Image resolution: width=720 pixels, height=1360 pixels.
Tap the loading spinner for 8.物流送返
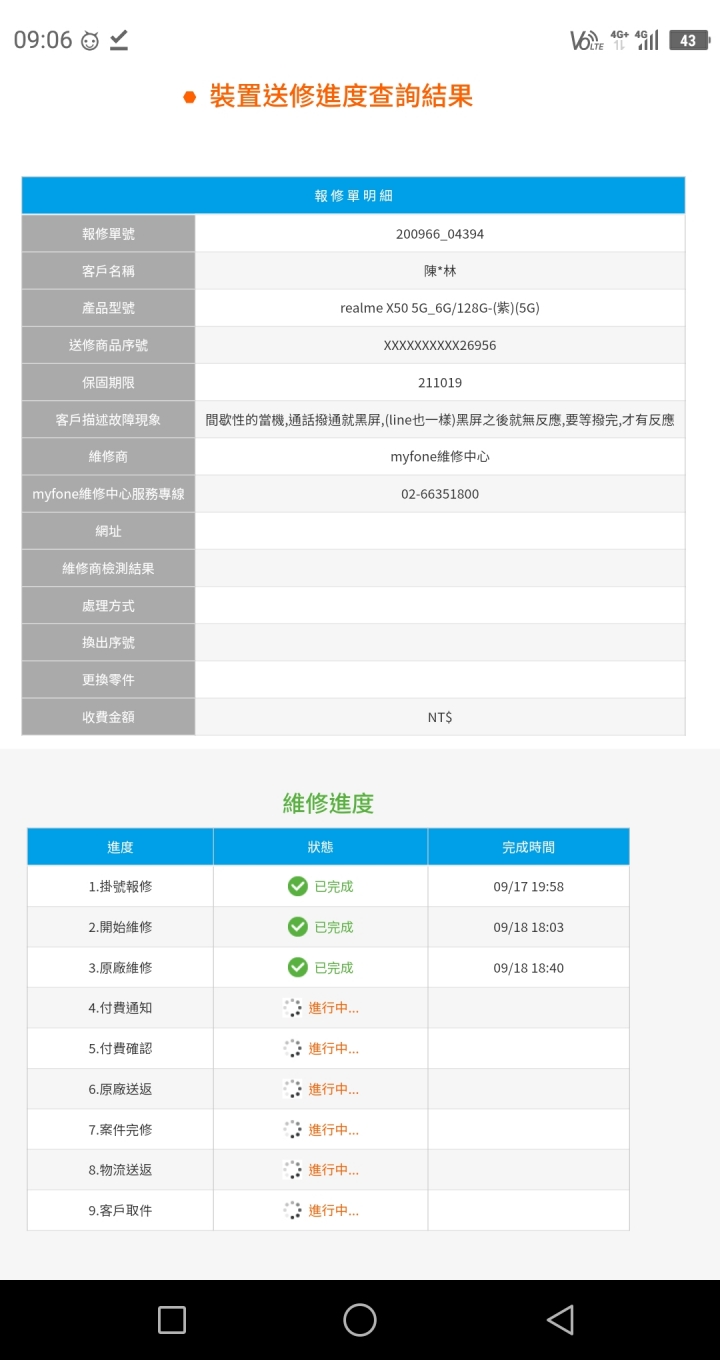(292, 1169)
